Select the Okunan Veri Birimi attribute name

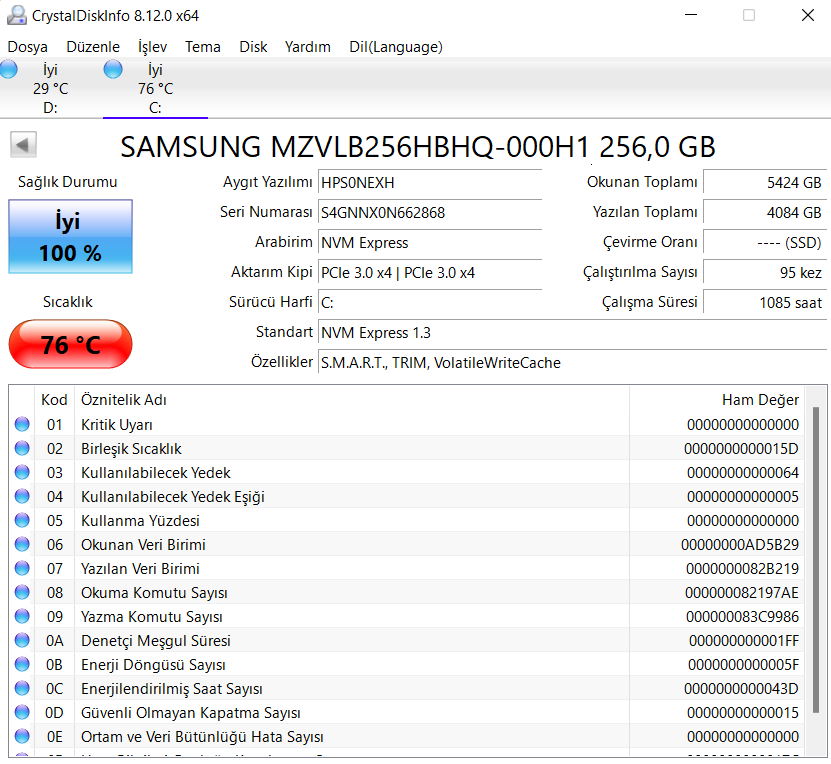tap(143, 545)
